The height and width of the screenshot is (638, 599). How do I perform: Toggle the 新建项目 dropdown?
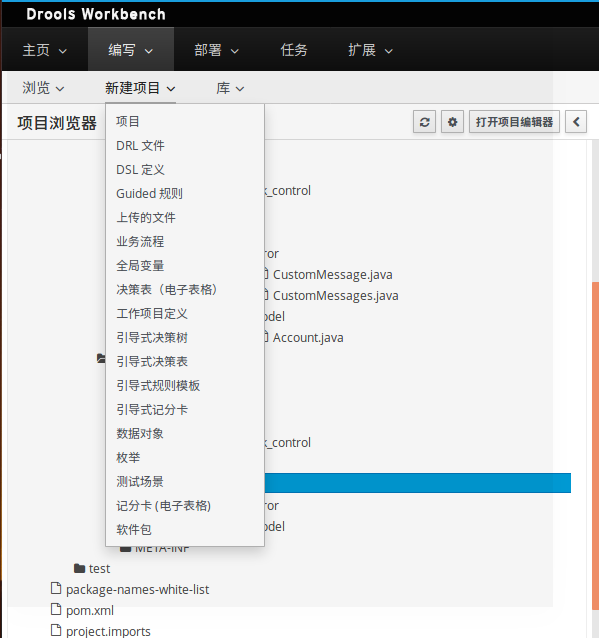[140, 88]
